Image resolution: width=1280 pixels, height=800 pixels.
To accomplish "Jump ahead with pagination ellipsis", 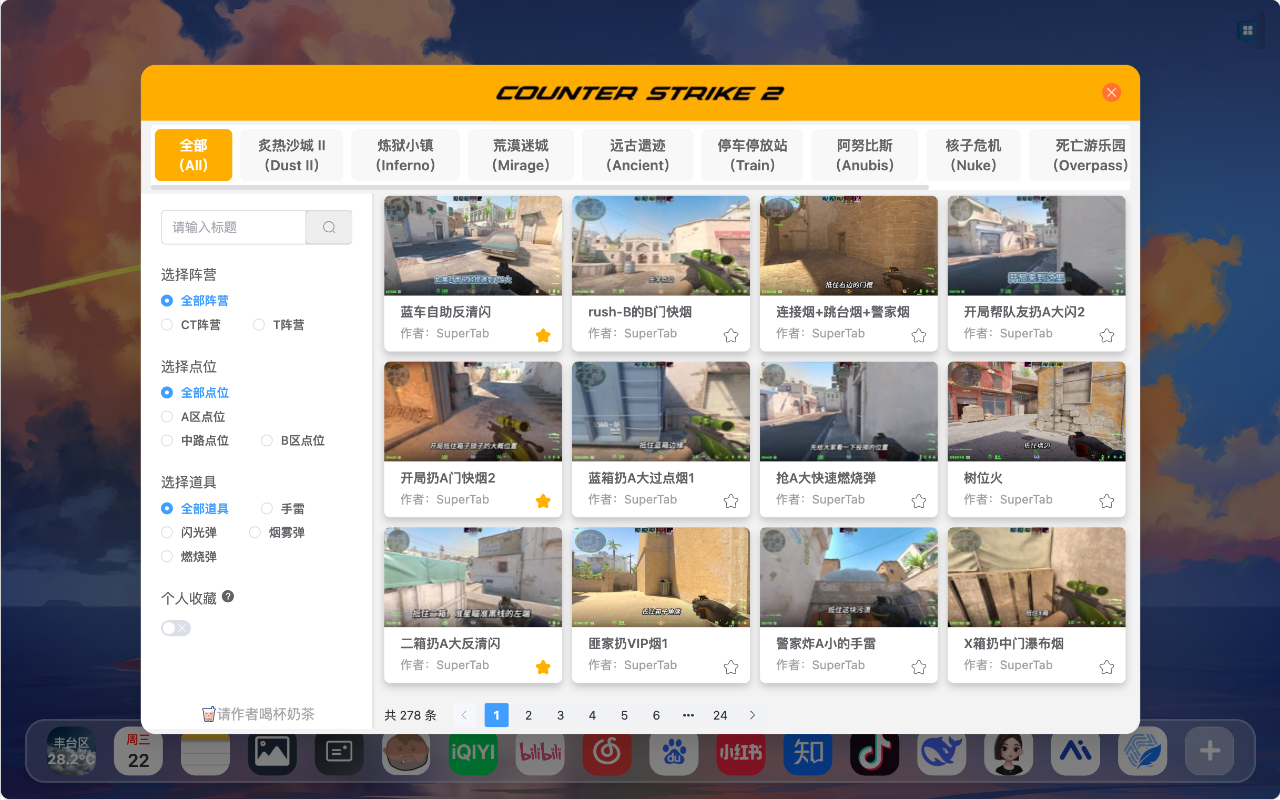I will (688, 715).
